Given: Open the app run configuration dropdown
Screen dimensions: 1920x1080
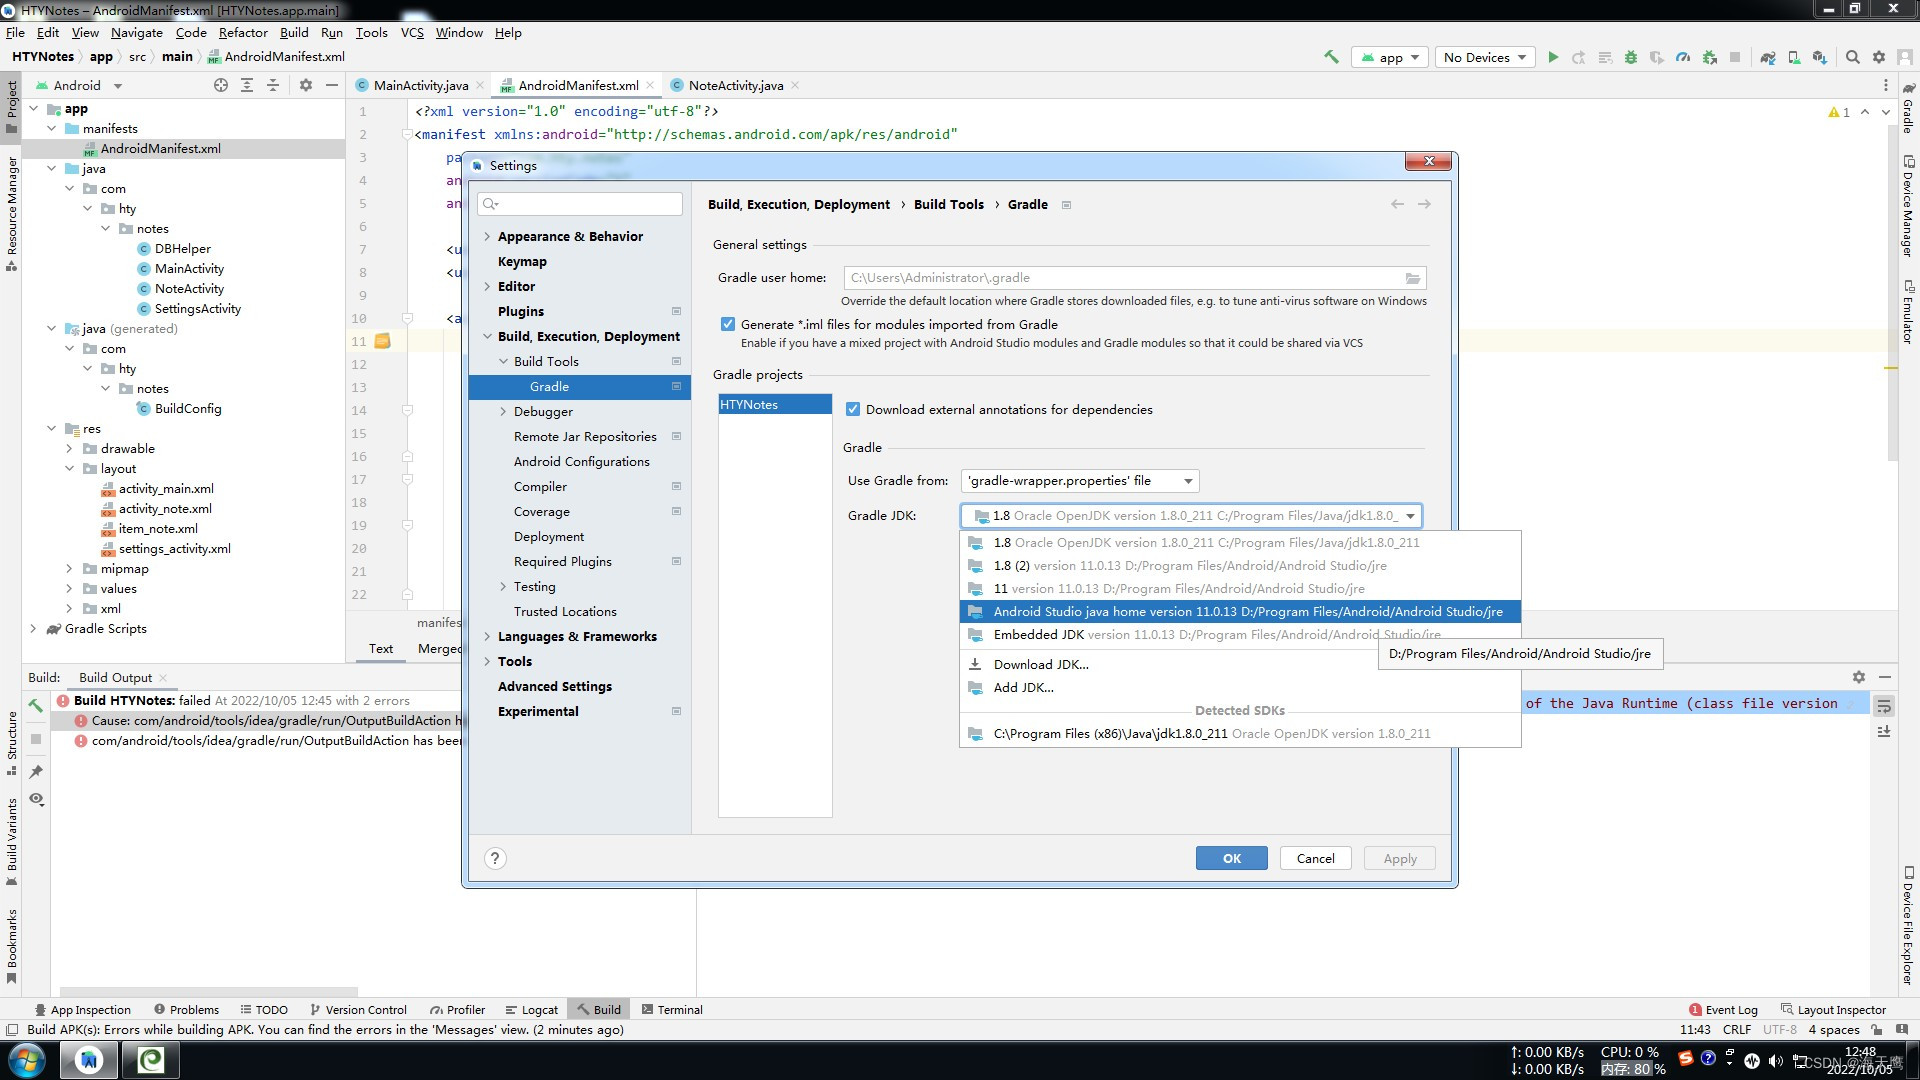Looking at the screenshot, I should pos(1390,57).
